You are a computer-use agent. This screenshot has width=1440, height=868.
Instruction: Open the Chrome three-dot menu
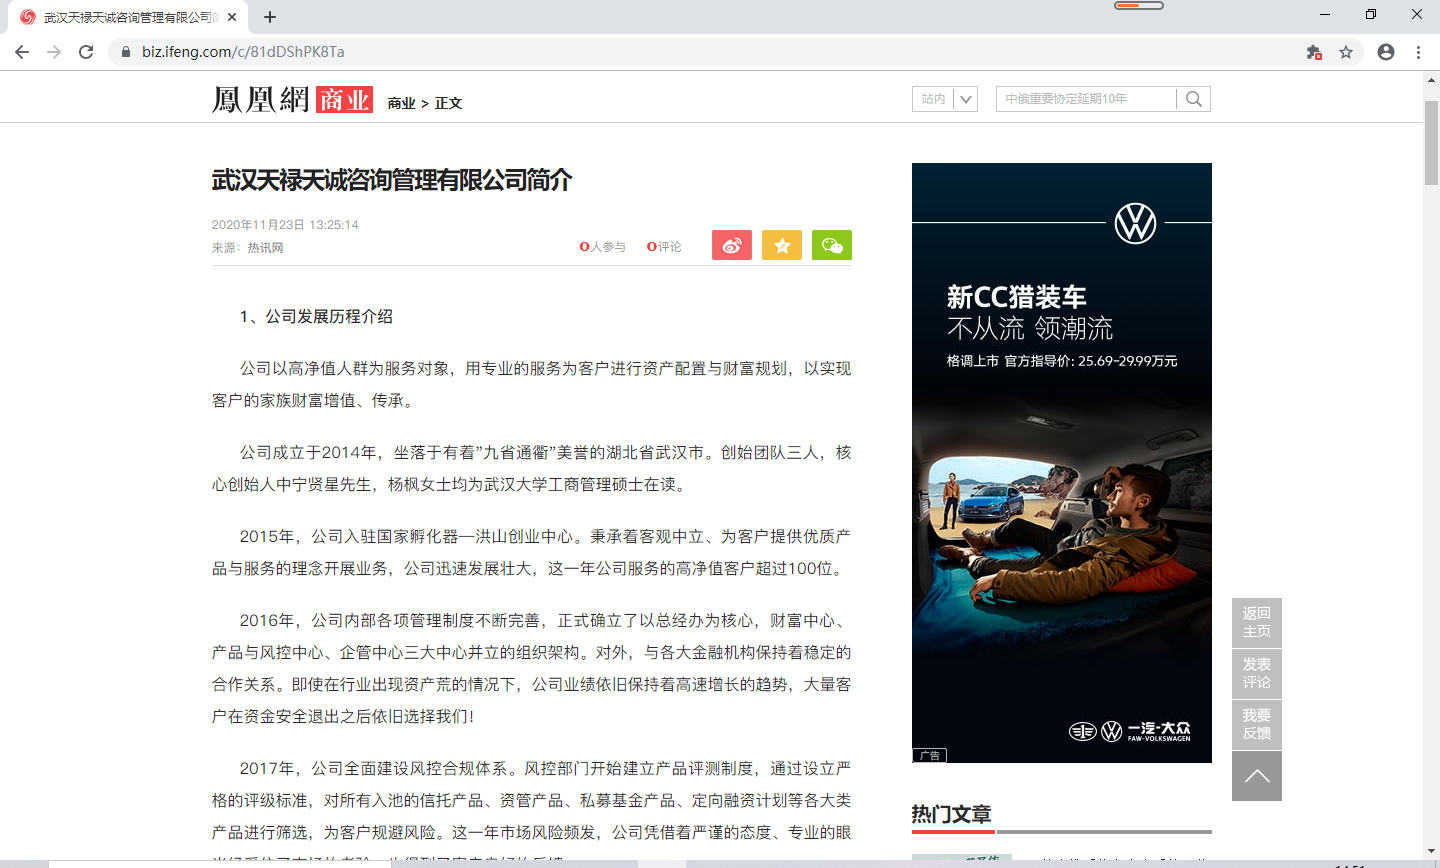coord(1418,52)
